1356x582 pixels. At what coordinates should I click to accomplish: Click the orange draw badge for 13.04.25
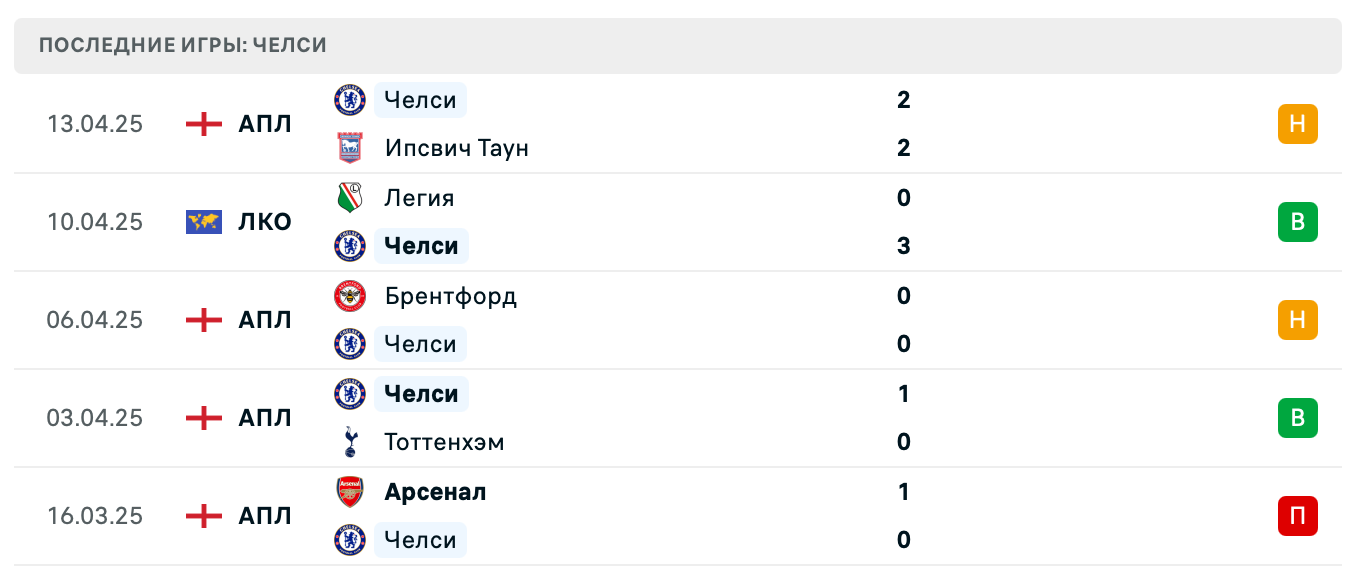[x=1297, y=124]
